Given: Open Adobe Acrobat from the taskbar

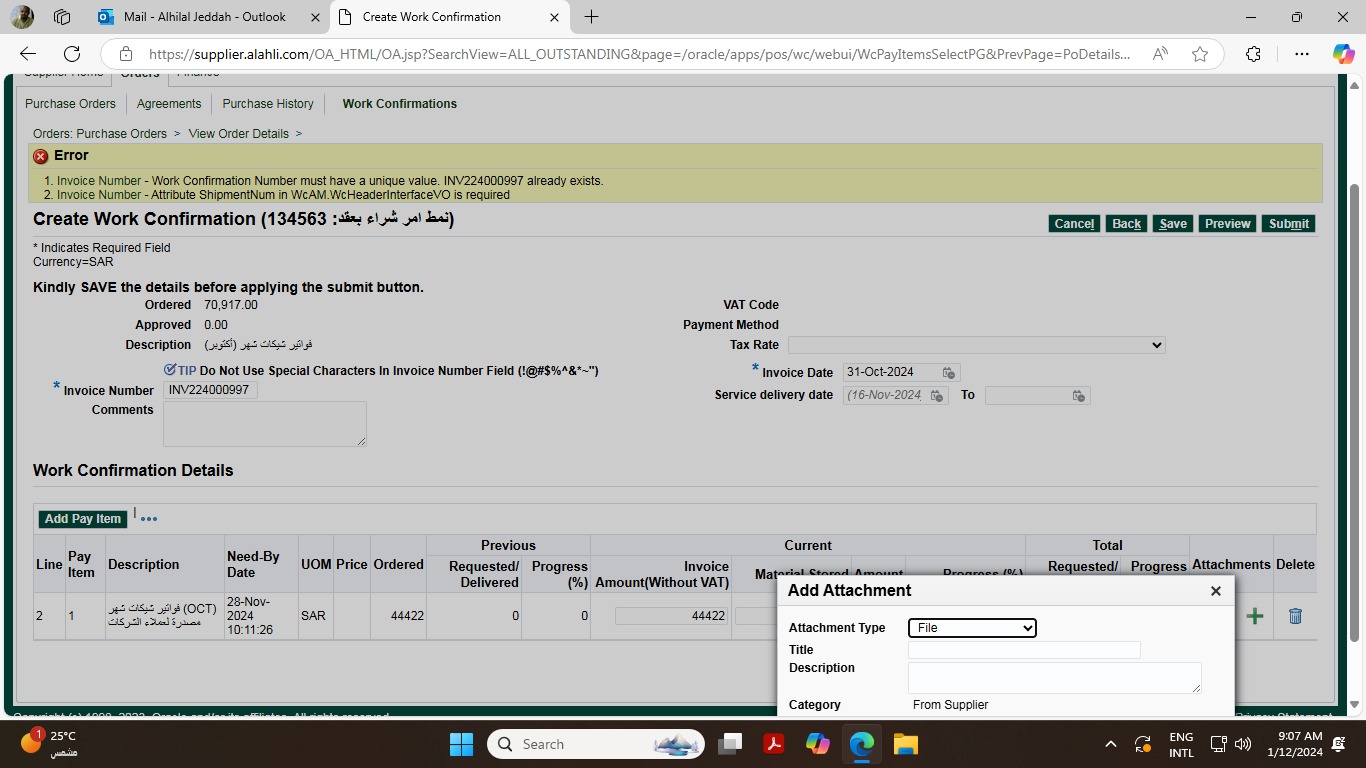Looking at the screenshot, I should click(773, 744).
